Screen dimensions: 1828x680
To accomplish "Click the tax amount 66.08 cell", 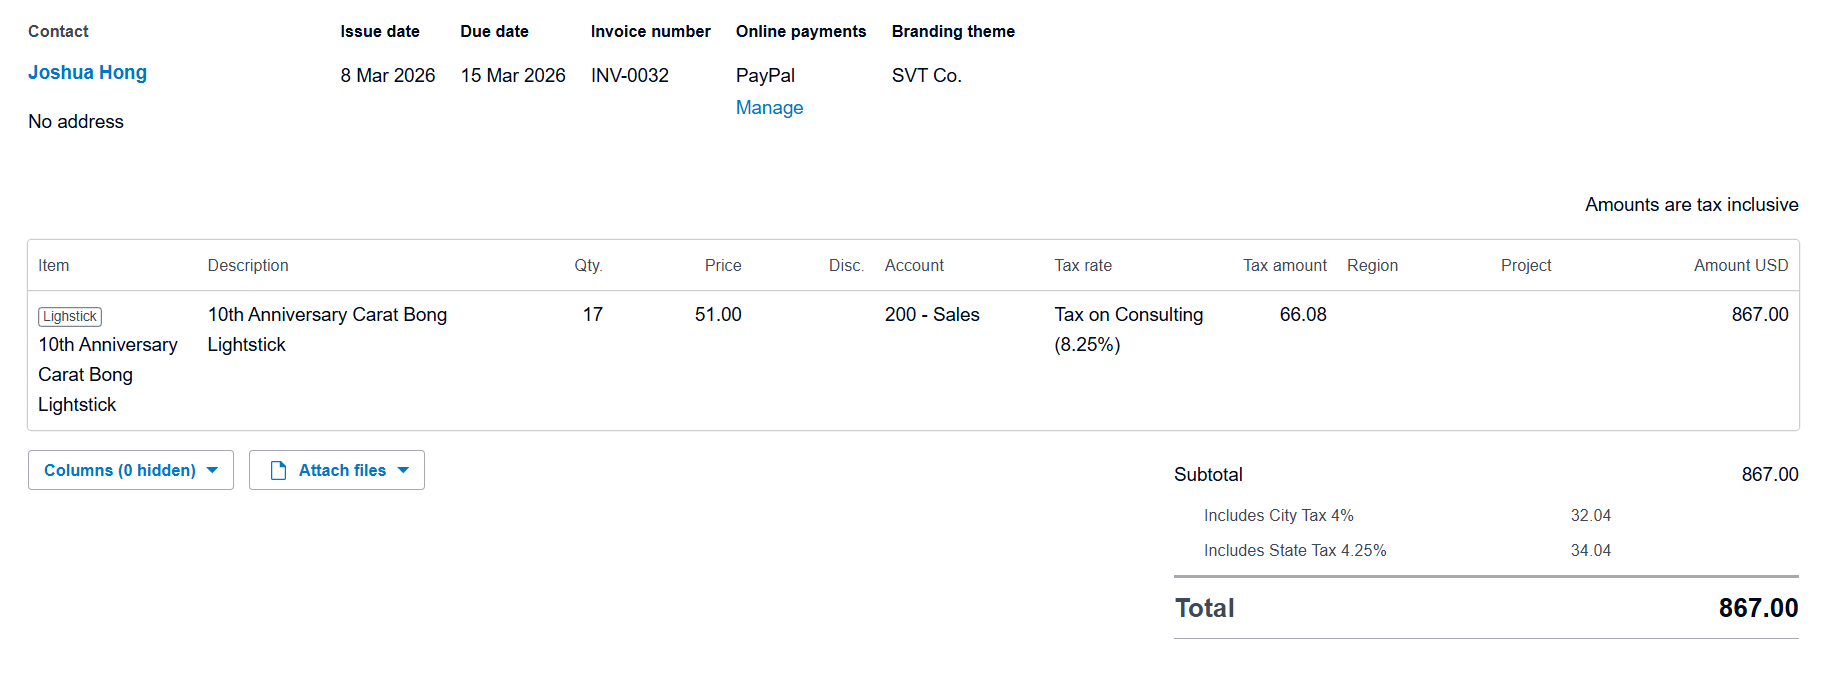I will click(1302, 314).
